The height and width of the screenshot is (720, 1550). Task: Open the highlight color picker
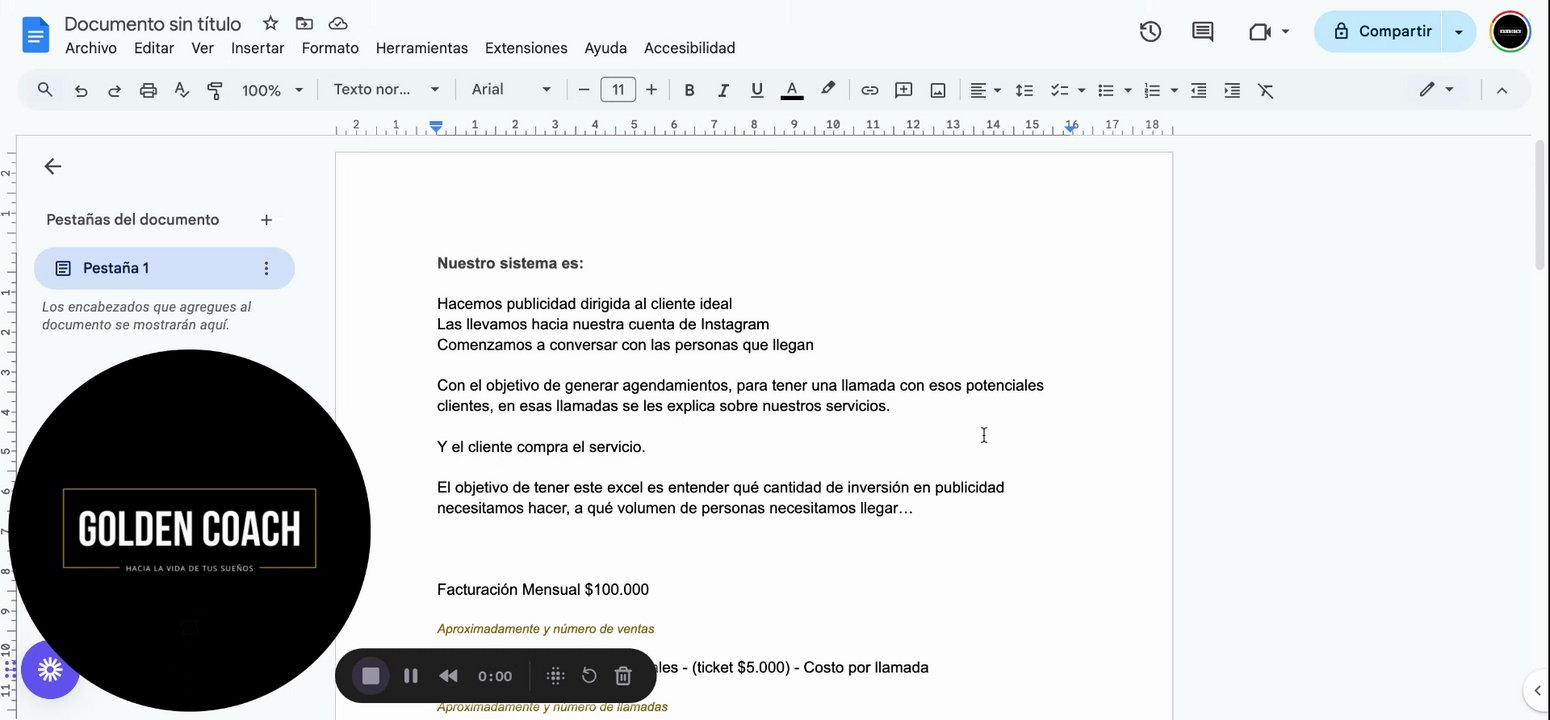(x=827, y=90)
